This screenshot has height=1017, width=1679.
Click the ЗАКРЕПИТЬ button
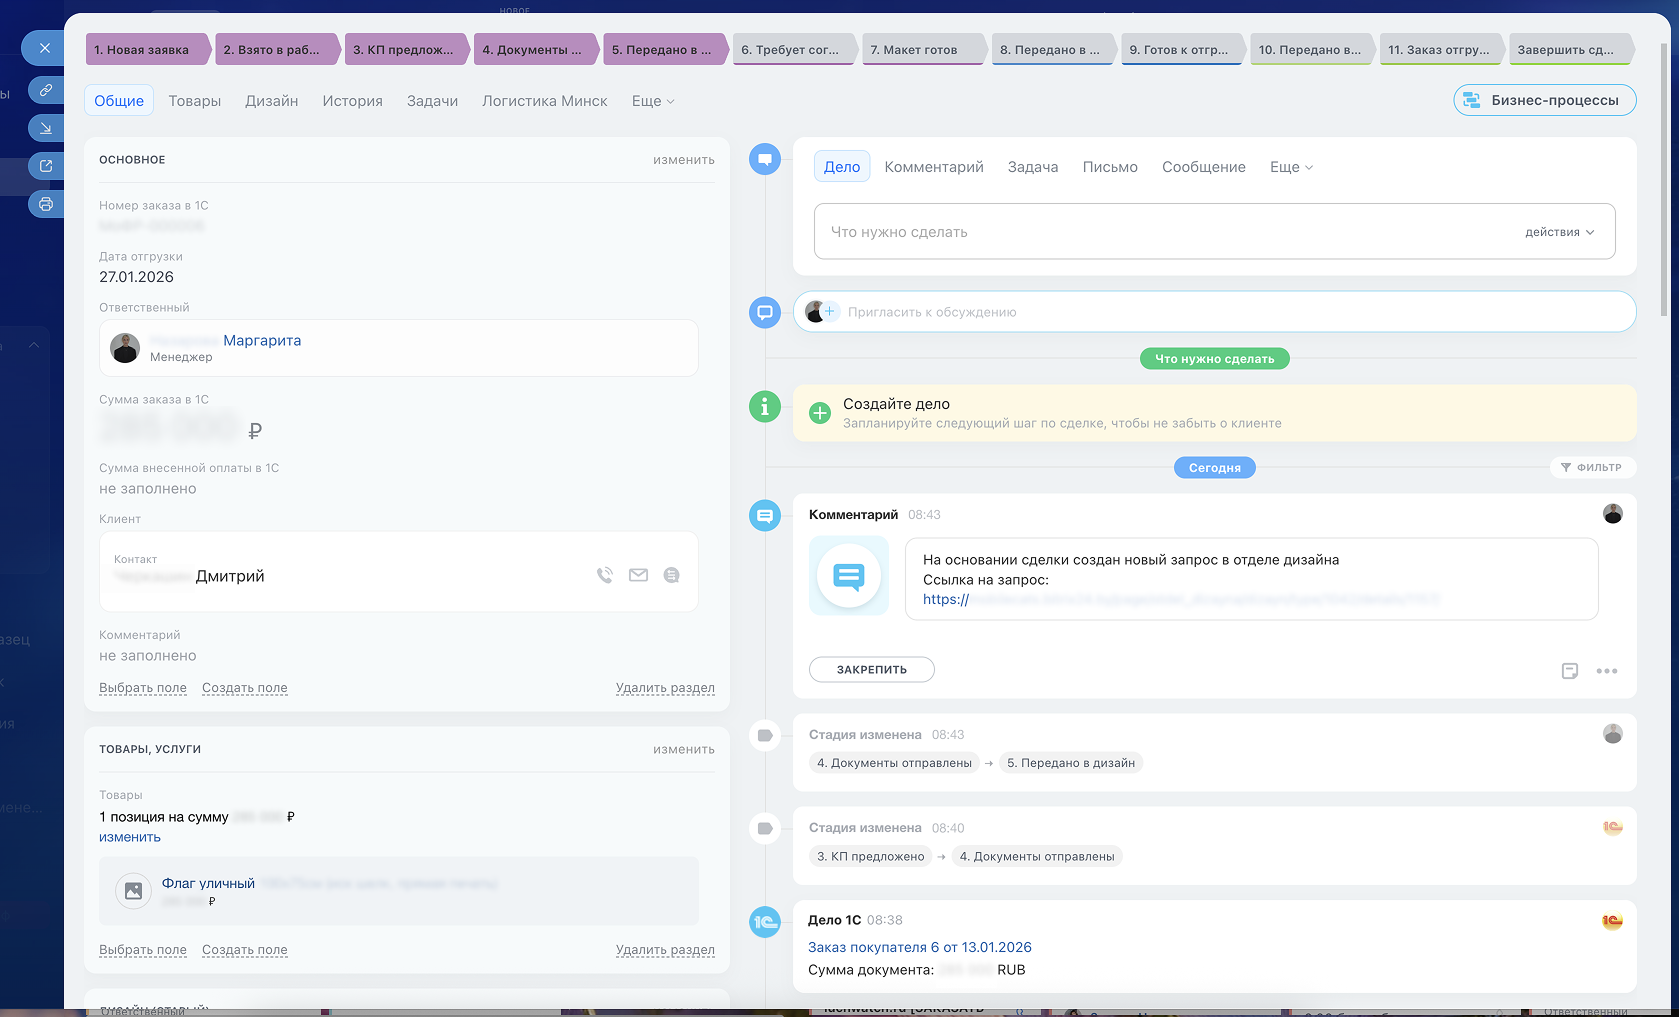[x=872, y=670]
